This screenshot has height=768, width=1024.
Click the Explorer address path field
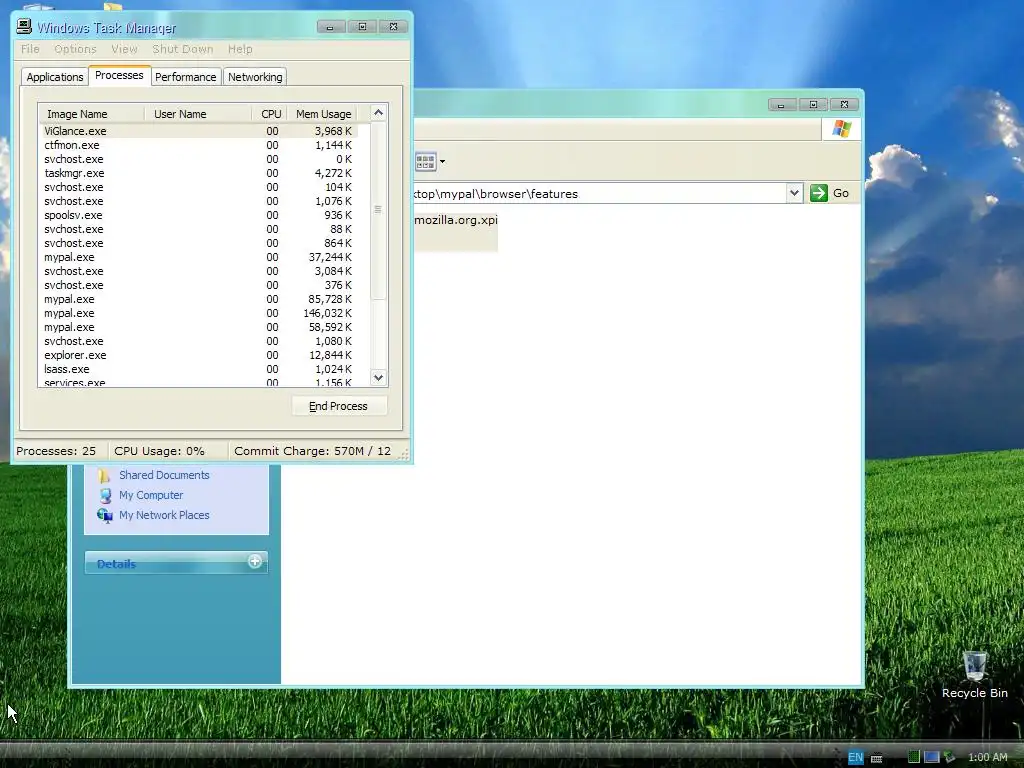[599, 193]
